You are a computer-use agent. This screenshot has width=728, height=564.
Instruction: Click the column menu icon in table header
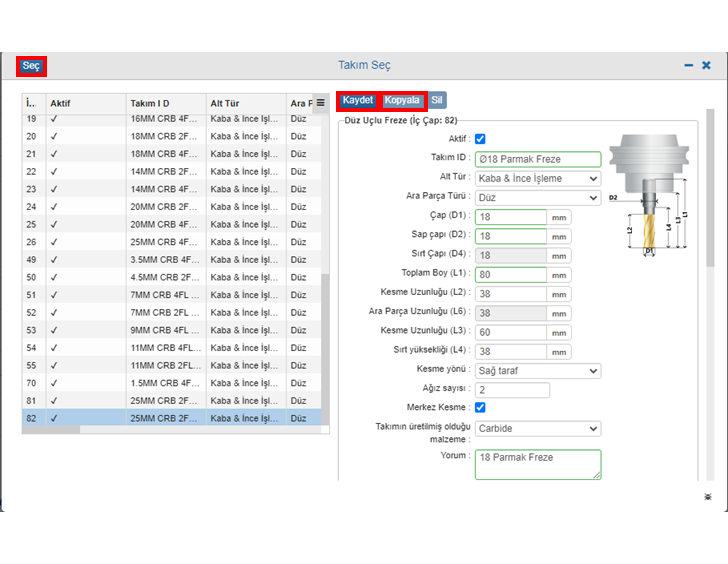320,103
